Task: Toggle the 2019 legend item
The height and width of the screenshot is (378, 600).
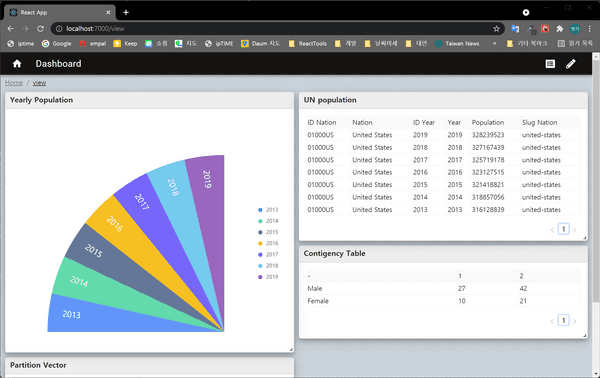Action: (x=268, y=277)
